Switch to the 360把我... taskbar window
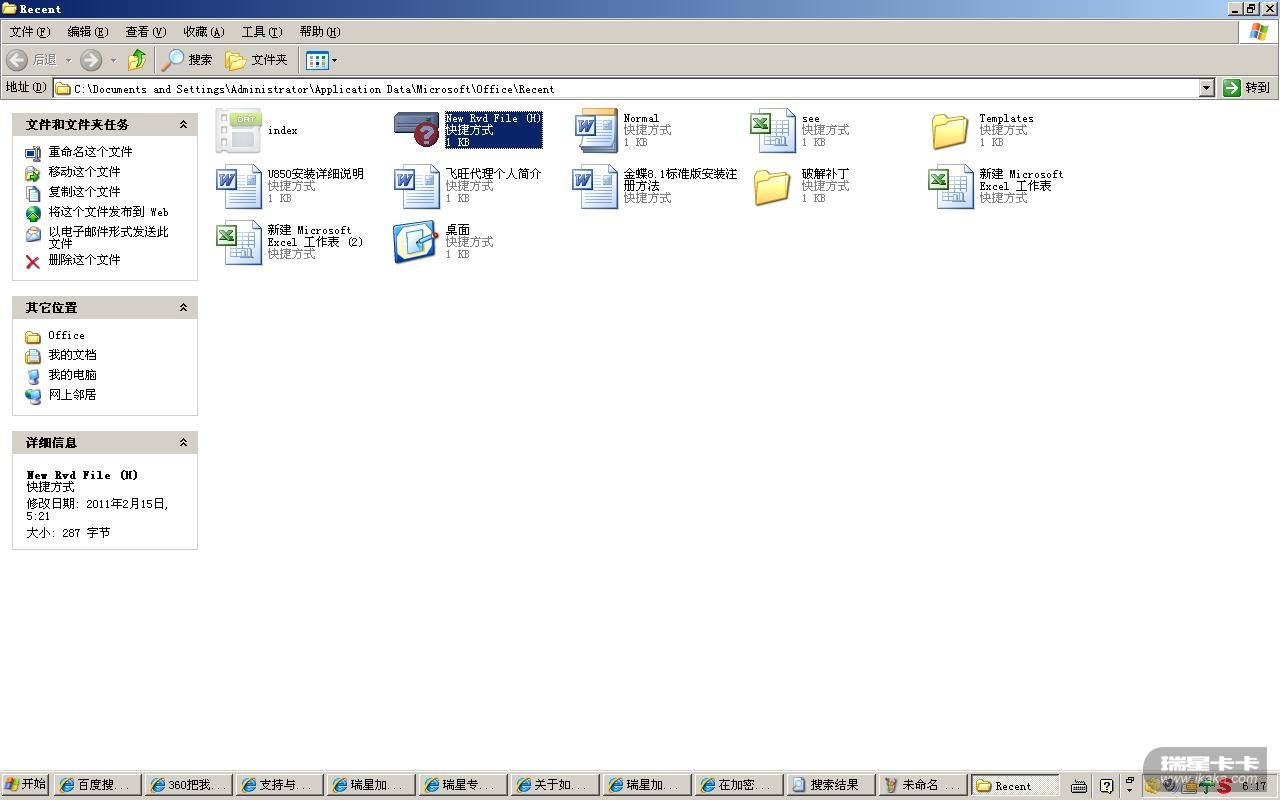The height and width of the screenshot is (800, 1280). click(x=189, y=785)
